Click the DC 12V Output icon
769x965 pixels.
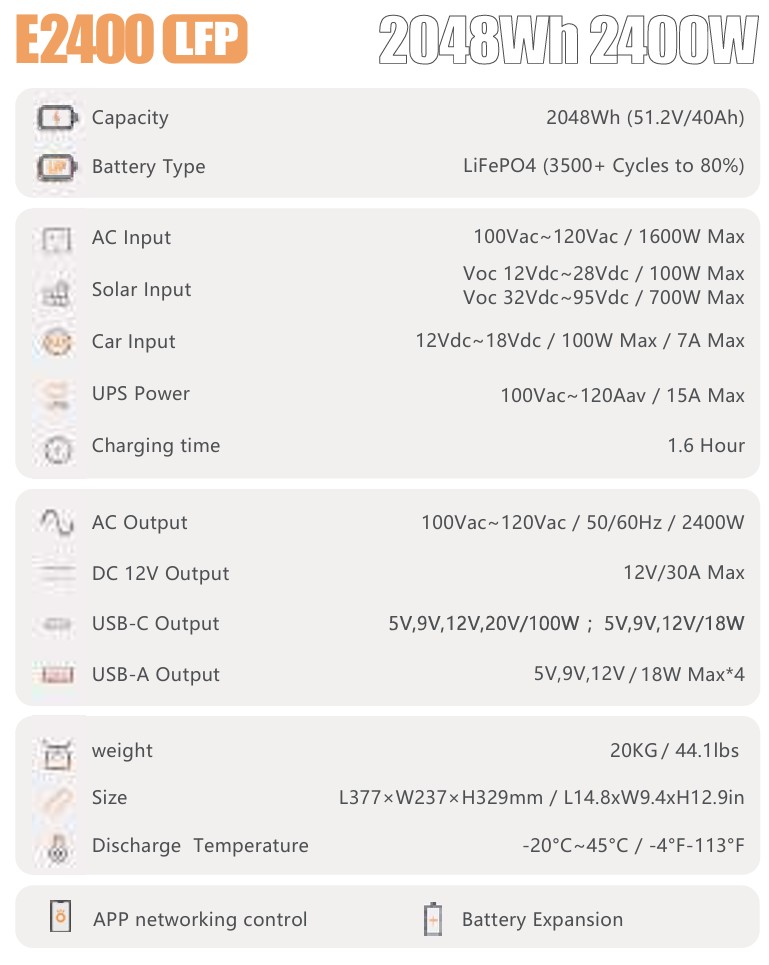(x=57, y=574)
